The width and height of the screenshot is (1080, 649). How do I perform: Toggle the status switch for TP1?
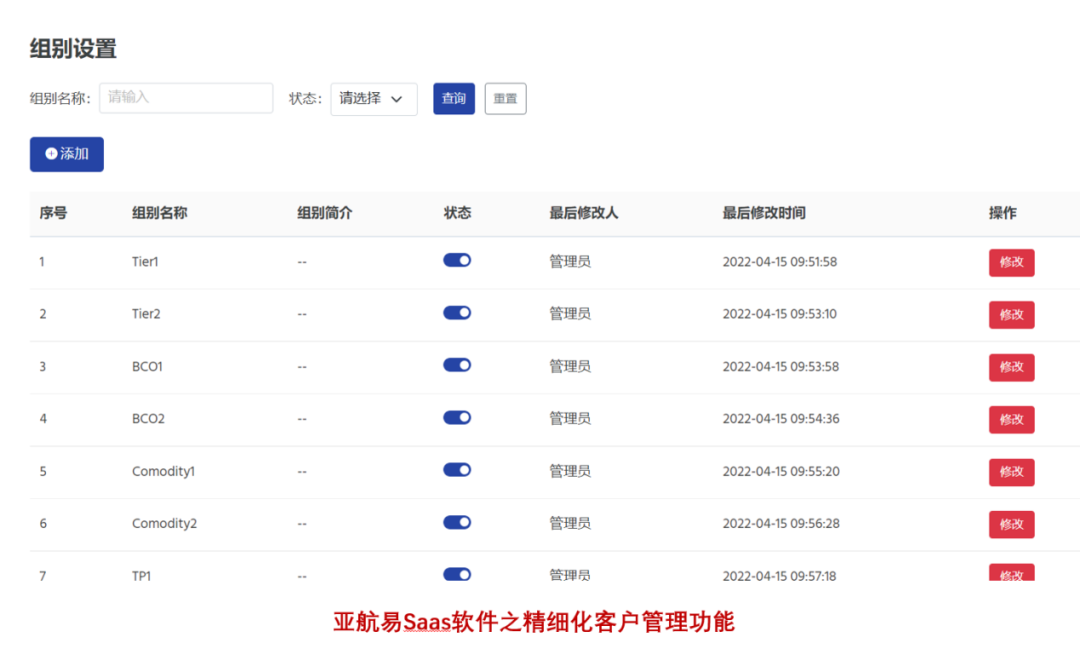pyautogui.click(x=456, y=574)
